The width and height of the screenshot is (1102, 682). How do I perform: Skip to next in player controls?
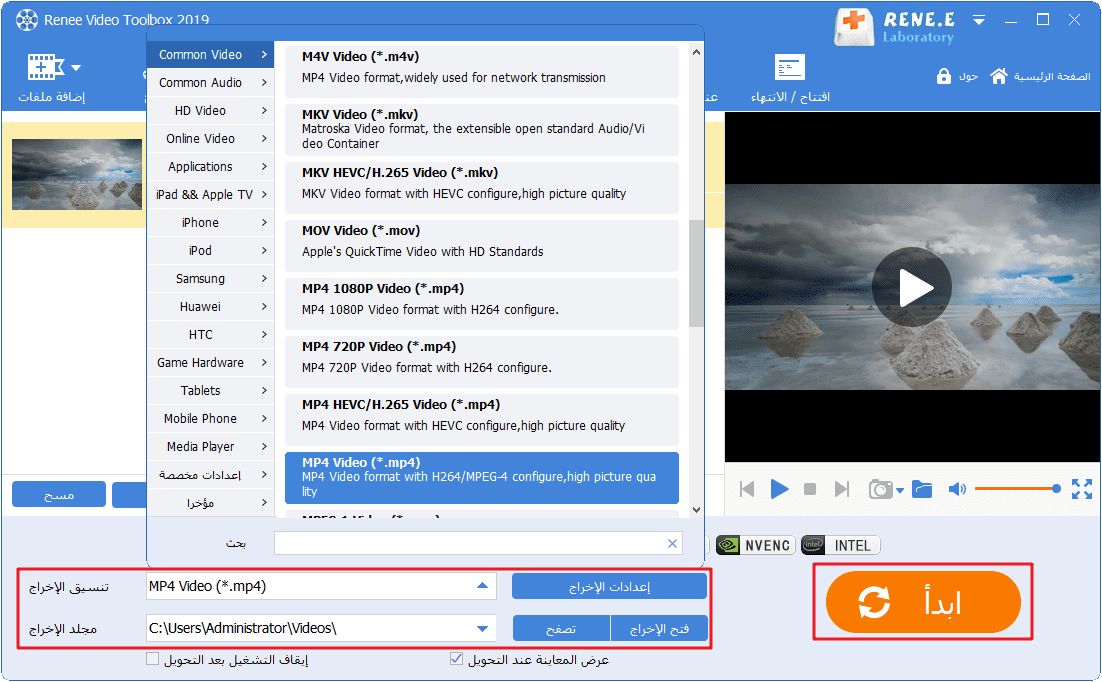(841, 489)
